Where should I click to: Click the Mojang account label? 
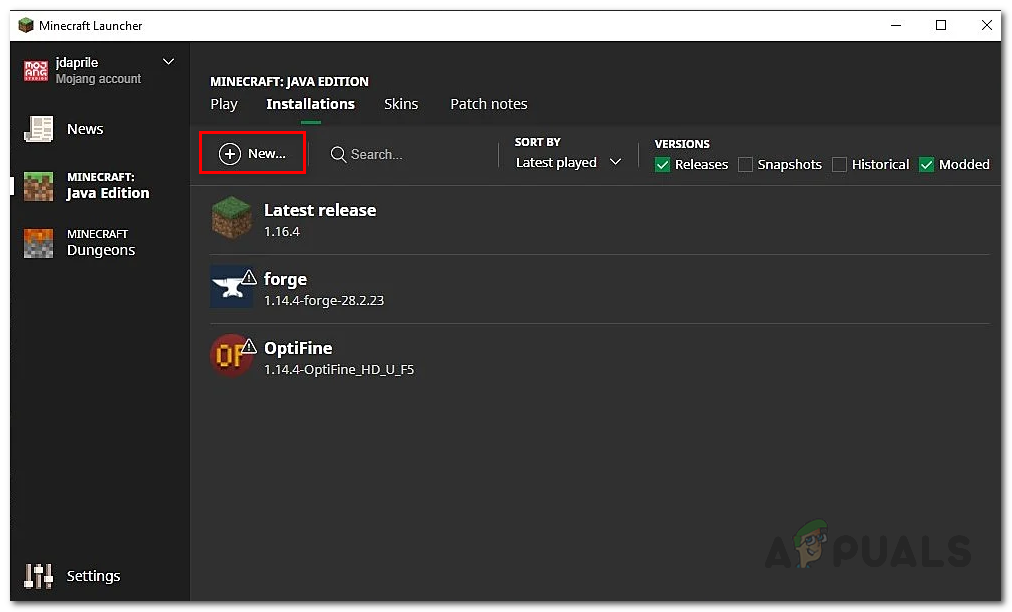coord(98,79)
